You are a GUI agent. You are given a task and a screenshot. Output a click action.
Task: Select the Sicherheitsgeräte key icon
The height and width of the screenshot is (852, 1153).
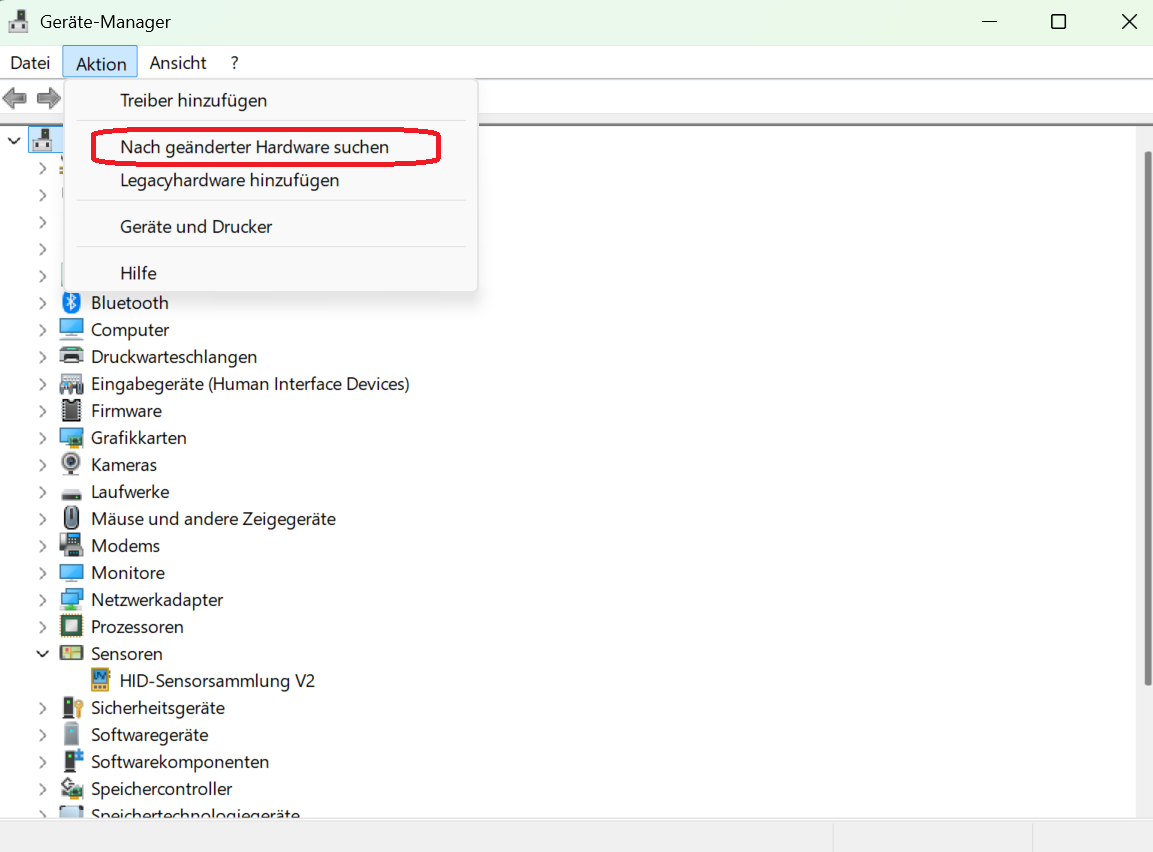point(71,707)
